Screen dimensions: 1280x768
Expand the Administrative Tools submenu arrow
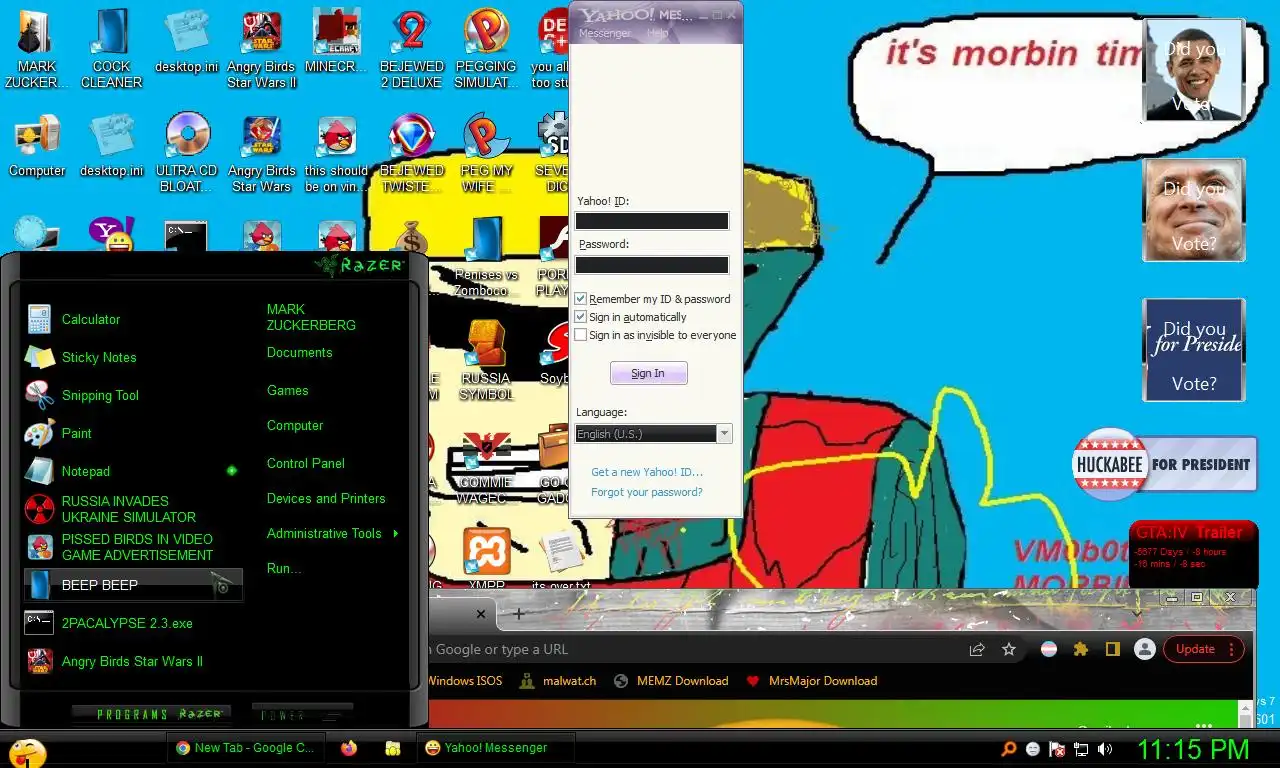[x=395, y=533]
